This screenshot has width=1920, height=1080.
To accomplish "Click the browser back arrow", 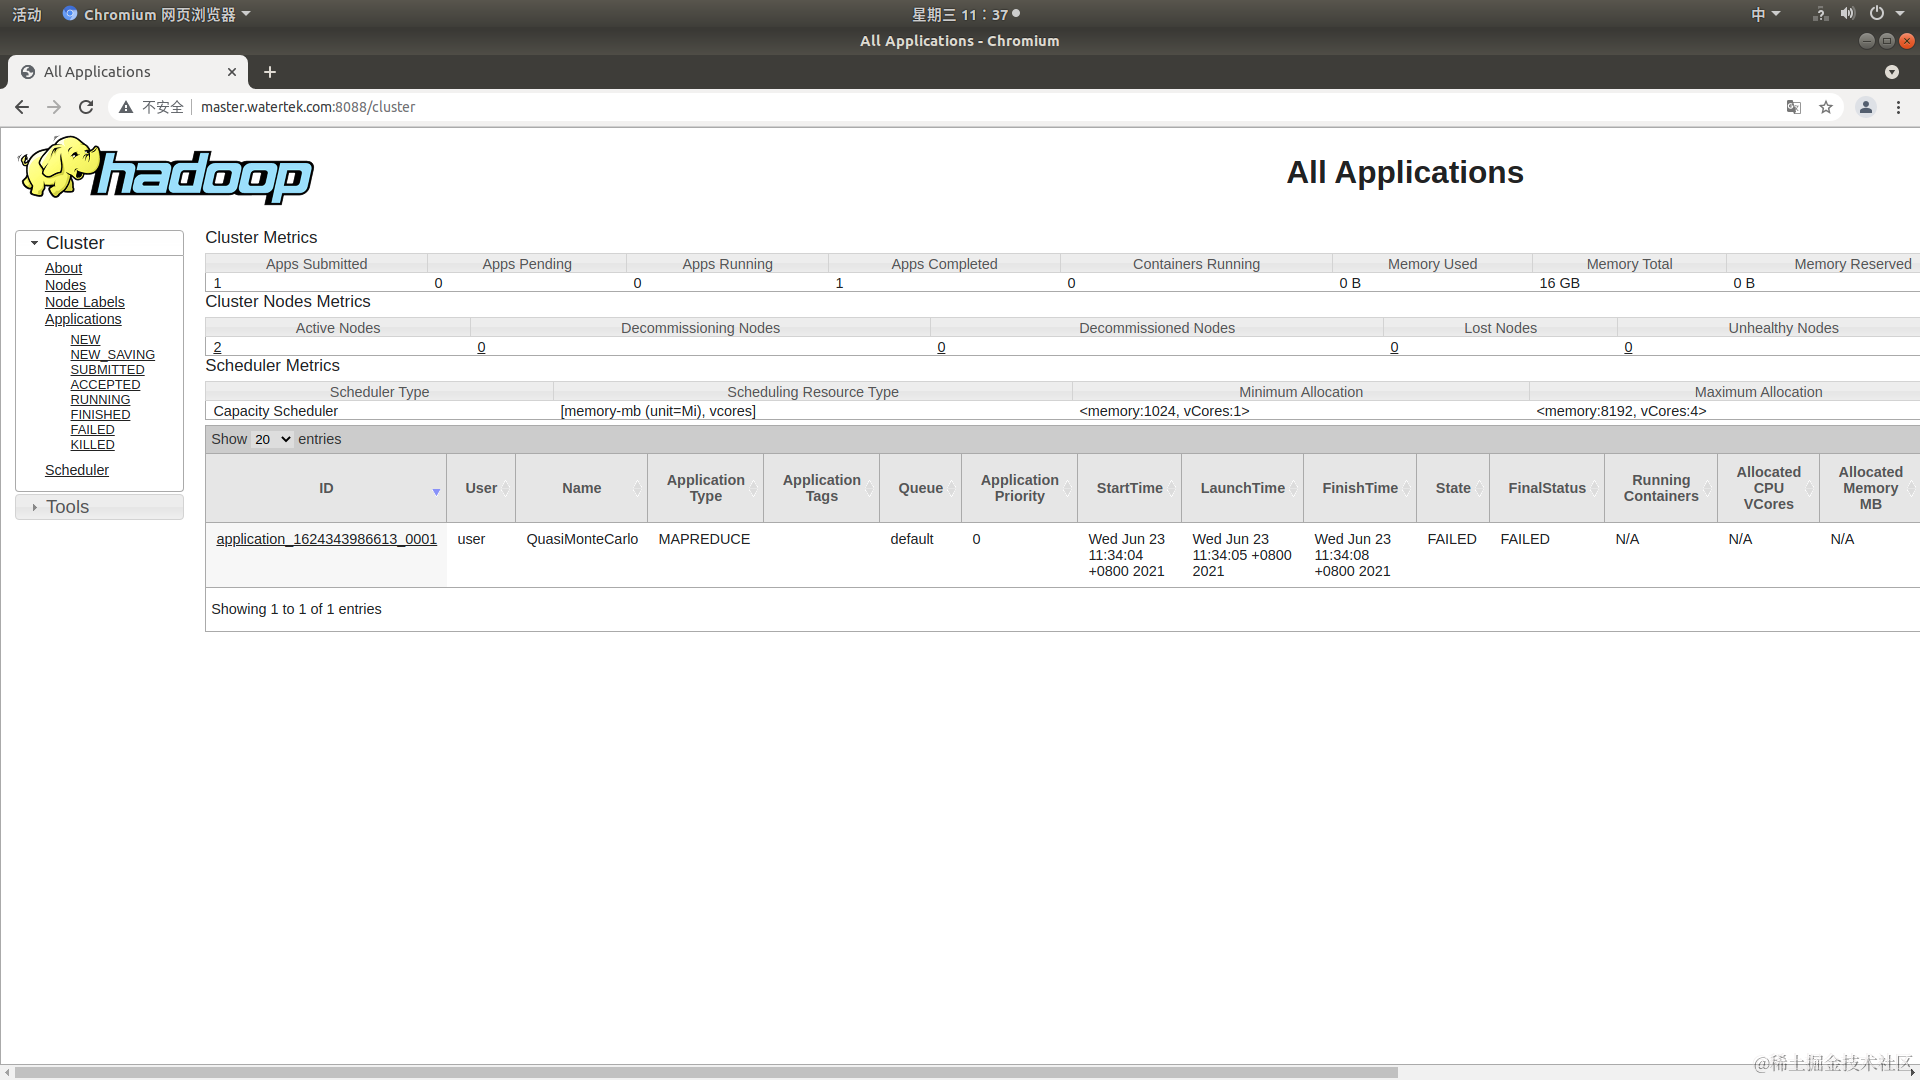I will [x=22, y=107].
